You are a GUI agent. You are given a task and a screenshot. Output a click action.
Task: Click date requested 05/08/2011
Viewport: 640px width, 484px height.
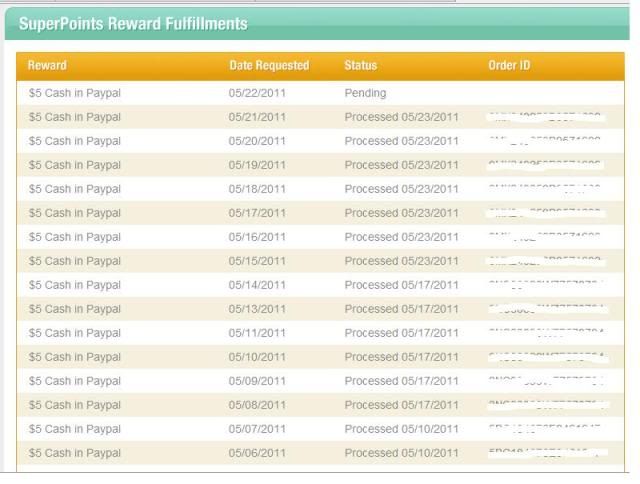click(x=257, y=405)
